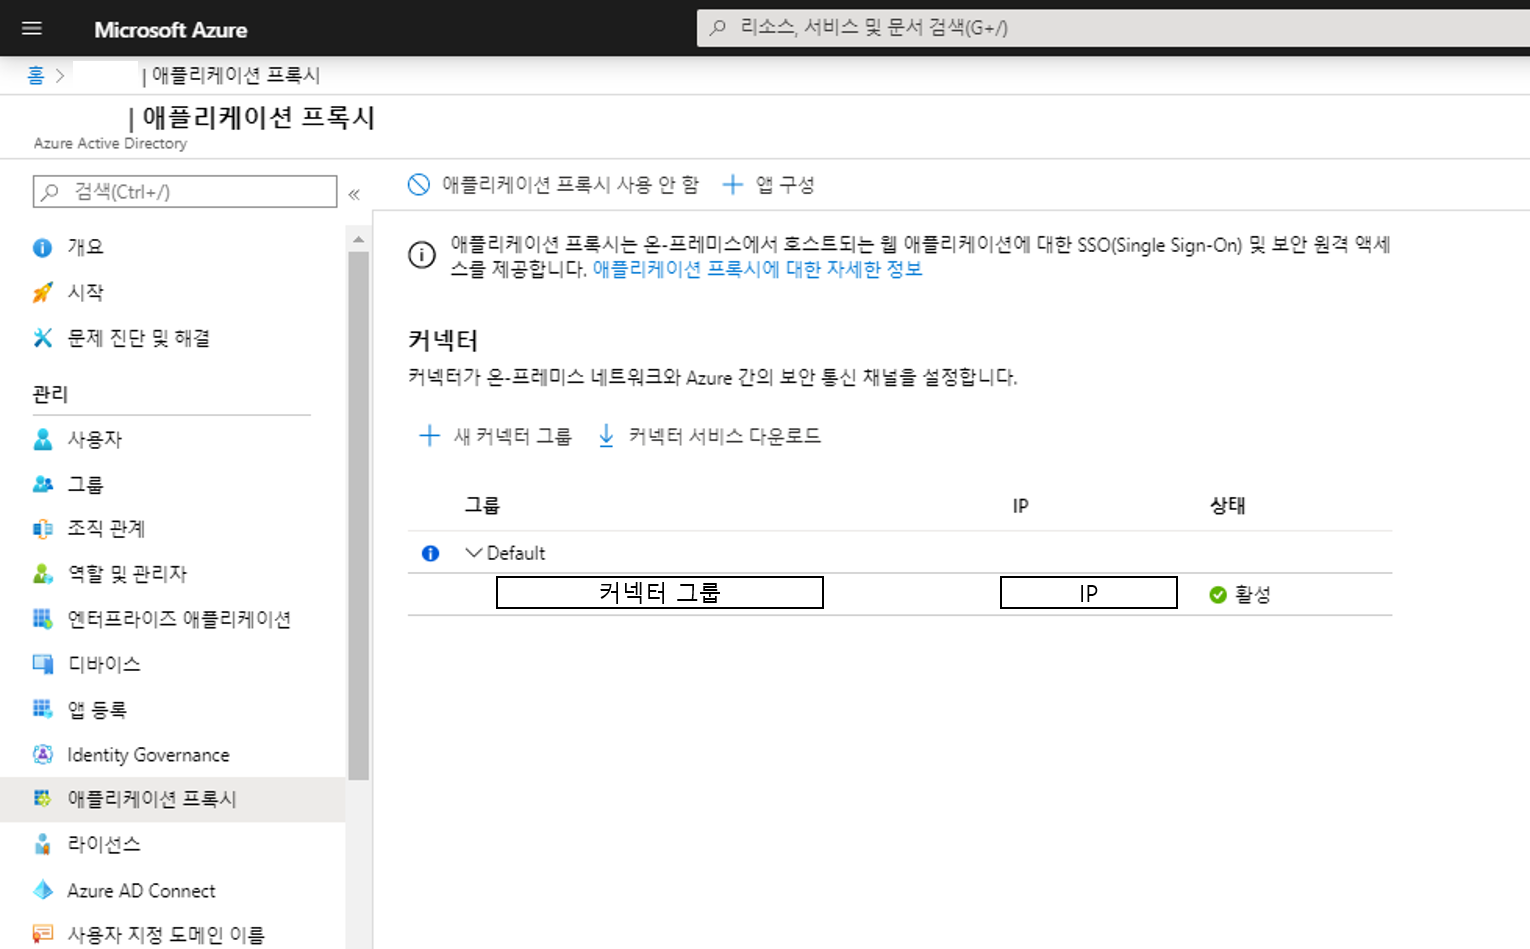The image size is (1530, 949).
Task: Click the search magnifier icon in top bar
Action: tap(717, 28)
